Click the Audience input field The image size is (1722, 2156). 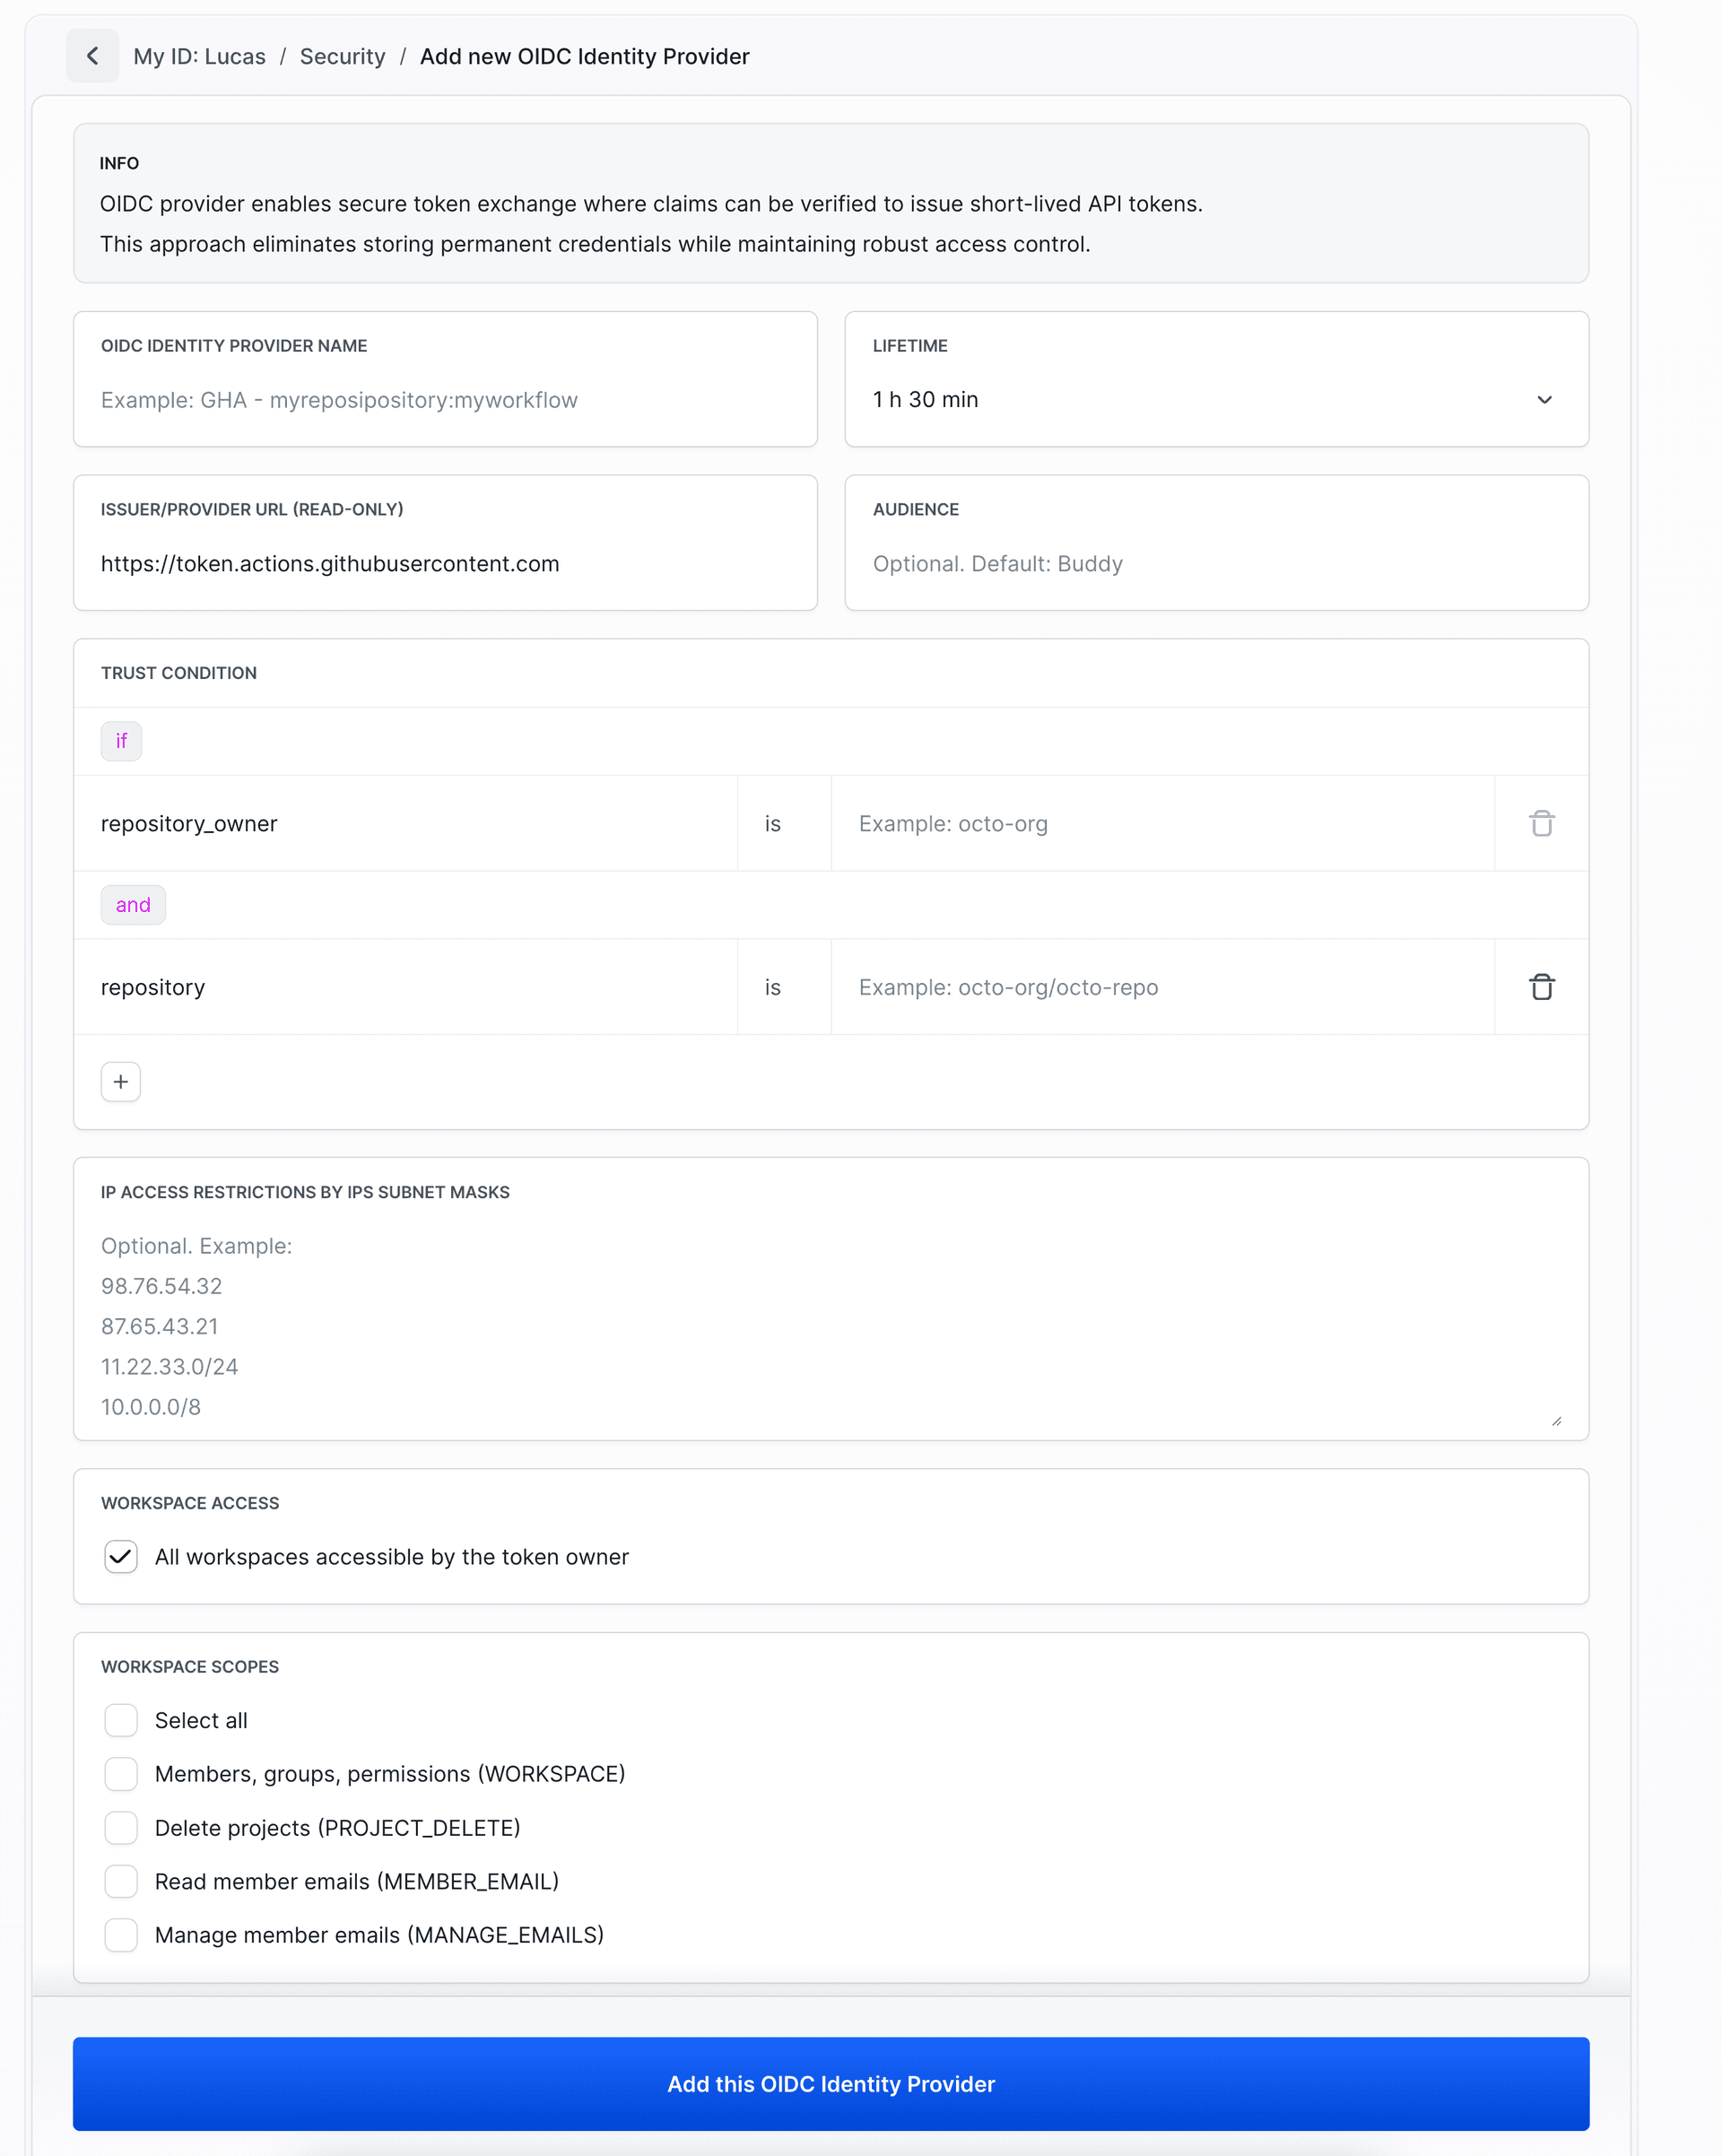[x=1215, y=563]
